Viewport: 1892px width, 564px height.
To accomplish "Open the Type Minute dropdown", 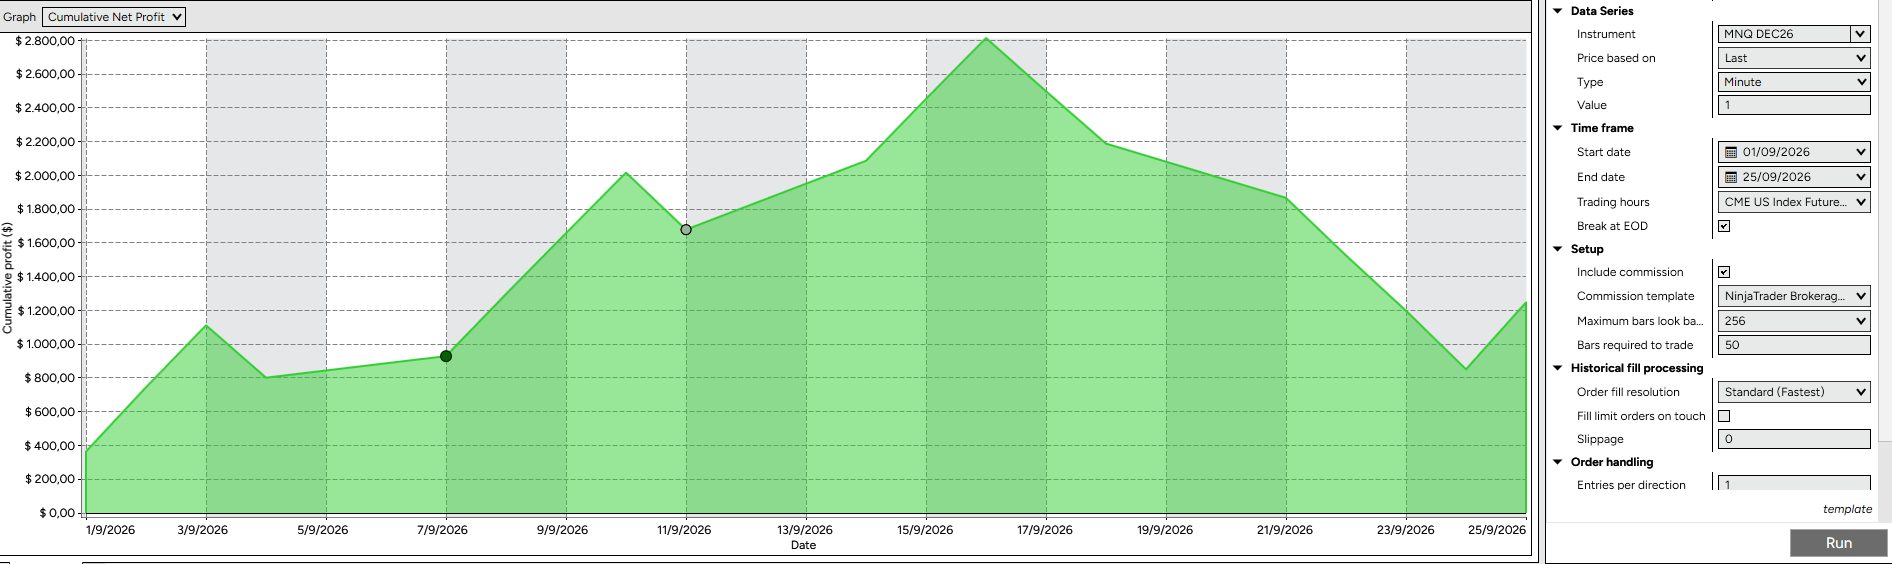I will [1794, 82].
